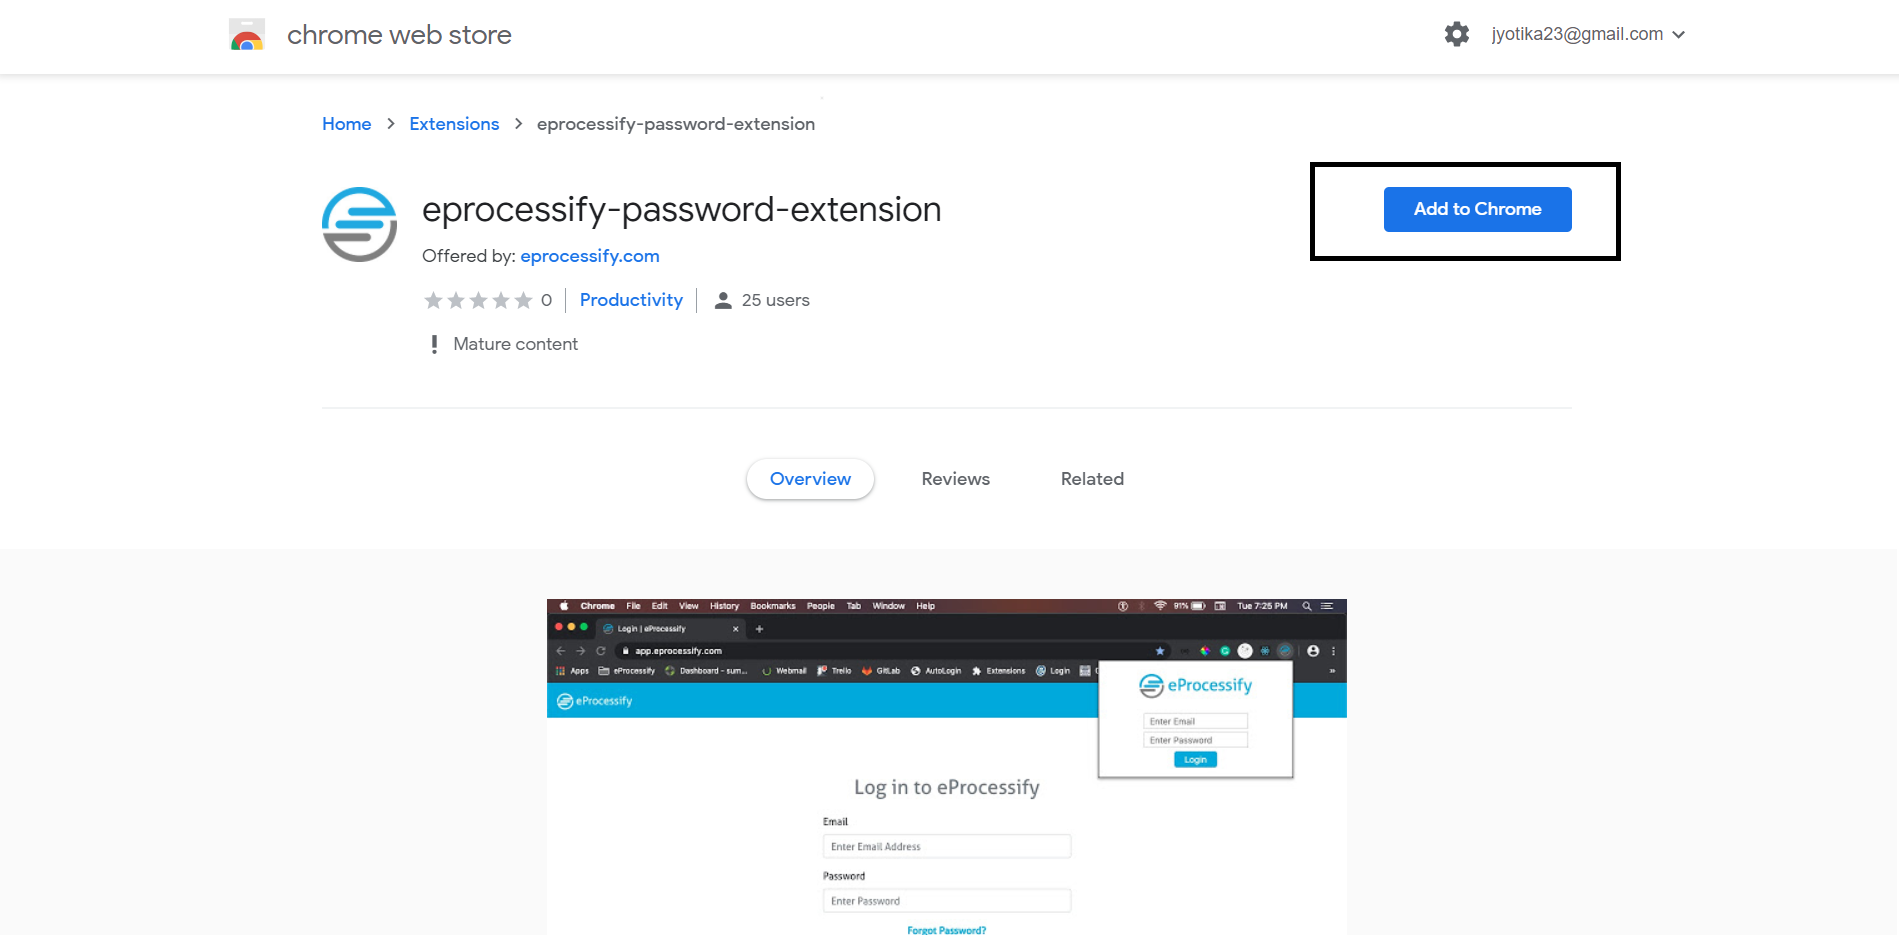Click the chrome web store title
This screenshot has height=935, width=1899.
(399, 35)
